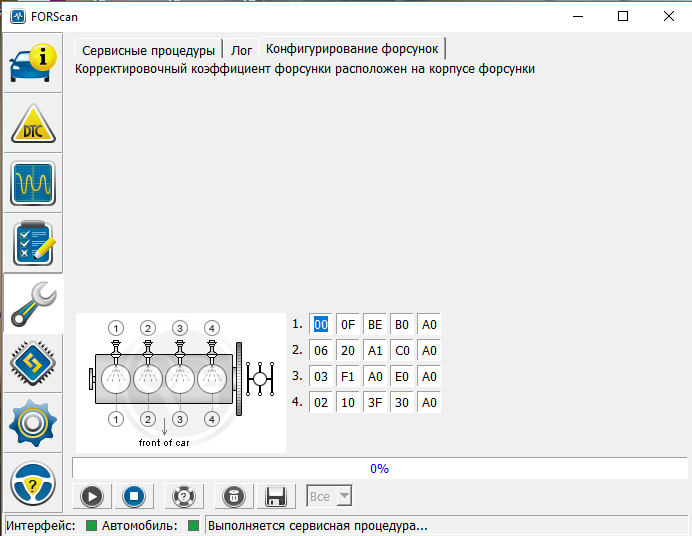Click injector 1 field containing 'B0'
692x536 pixels.
tap(402, 325)
